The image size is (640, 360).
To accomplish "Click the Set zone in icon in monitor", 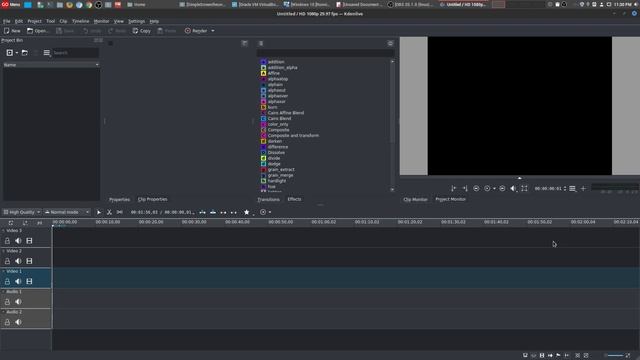I will (x=453, y=189).
